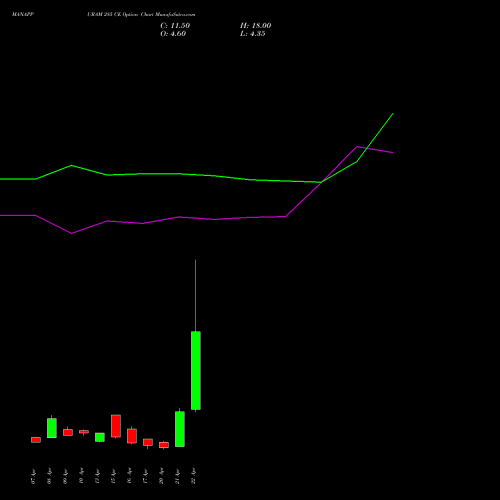The width and height of the screenshot is (500, 500).
Task: Click the high value H: 18.00
Action: pyautogui.click(x=255, y=26)
